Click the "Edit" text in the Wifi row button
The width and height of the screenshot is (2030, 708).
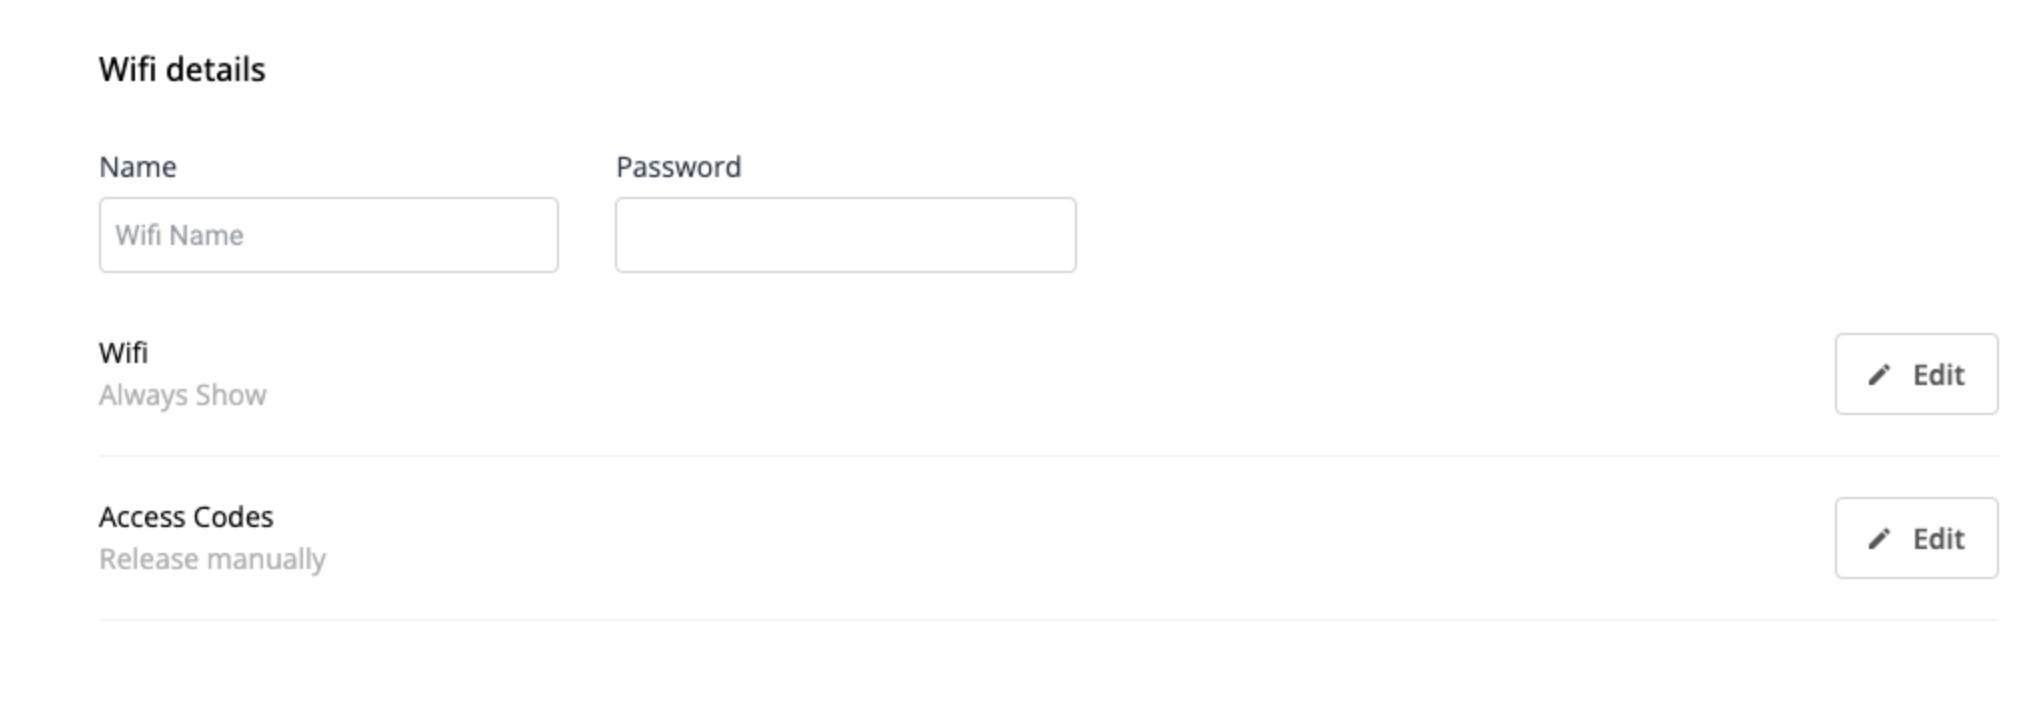(1938, 375)
